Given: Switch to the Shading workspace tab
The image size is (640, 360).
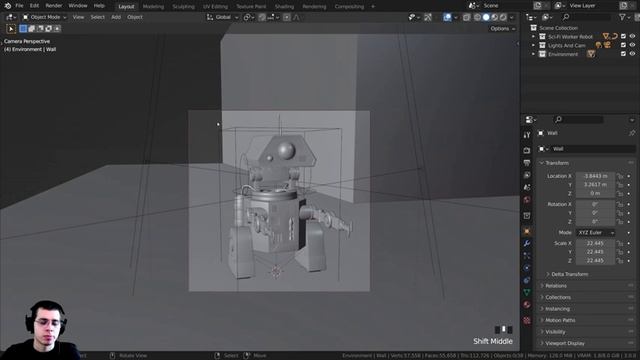Looking at the screenshot, I should click(284, 7).
